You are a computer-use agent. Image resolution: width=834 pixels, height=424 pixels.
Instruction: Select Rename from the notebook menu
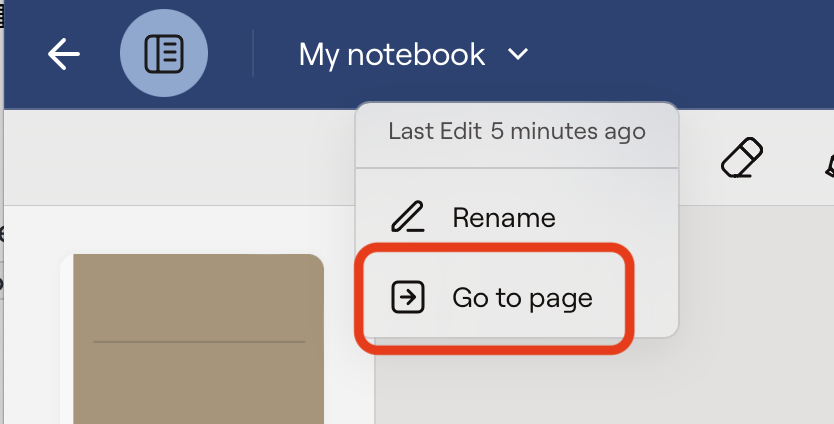tap(503, 217)
